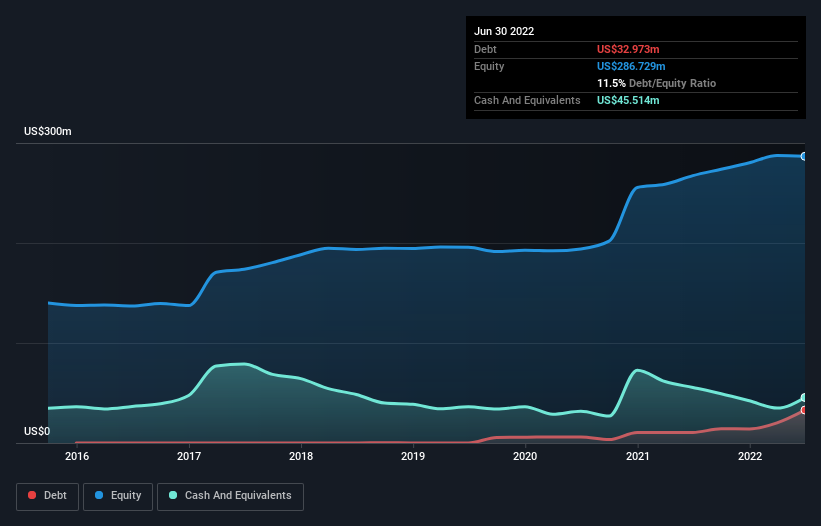Click the Equity row label in tooltip
Image resolution: width=821 pixels, height=526 pixels.
[489, 66]
